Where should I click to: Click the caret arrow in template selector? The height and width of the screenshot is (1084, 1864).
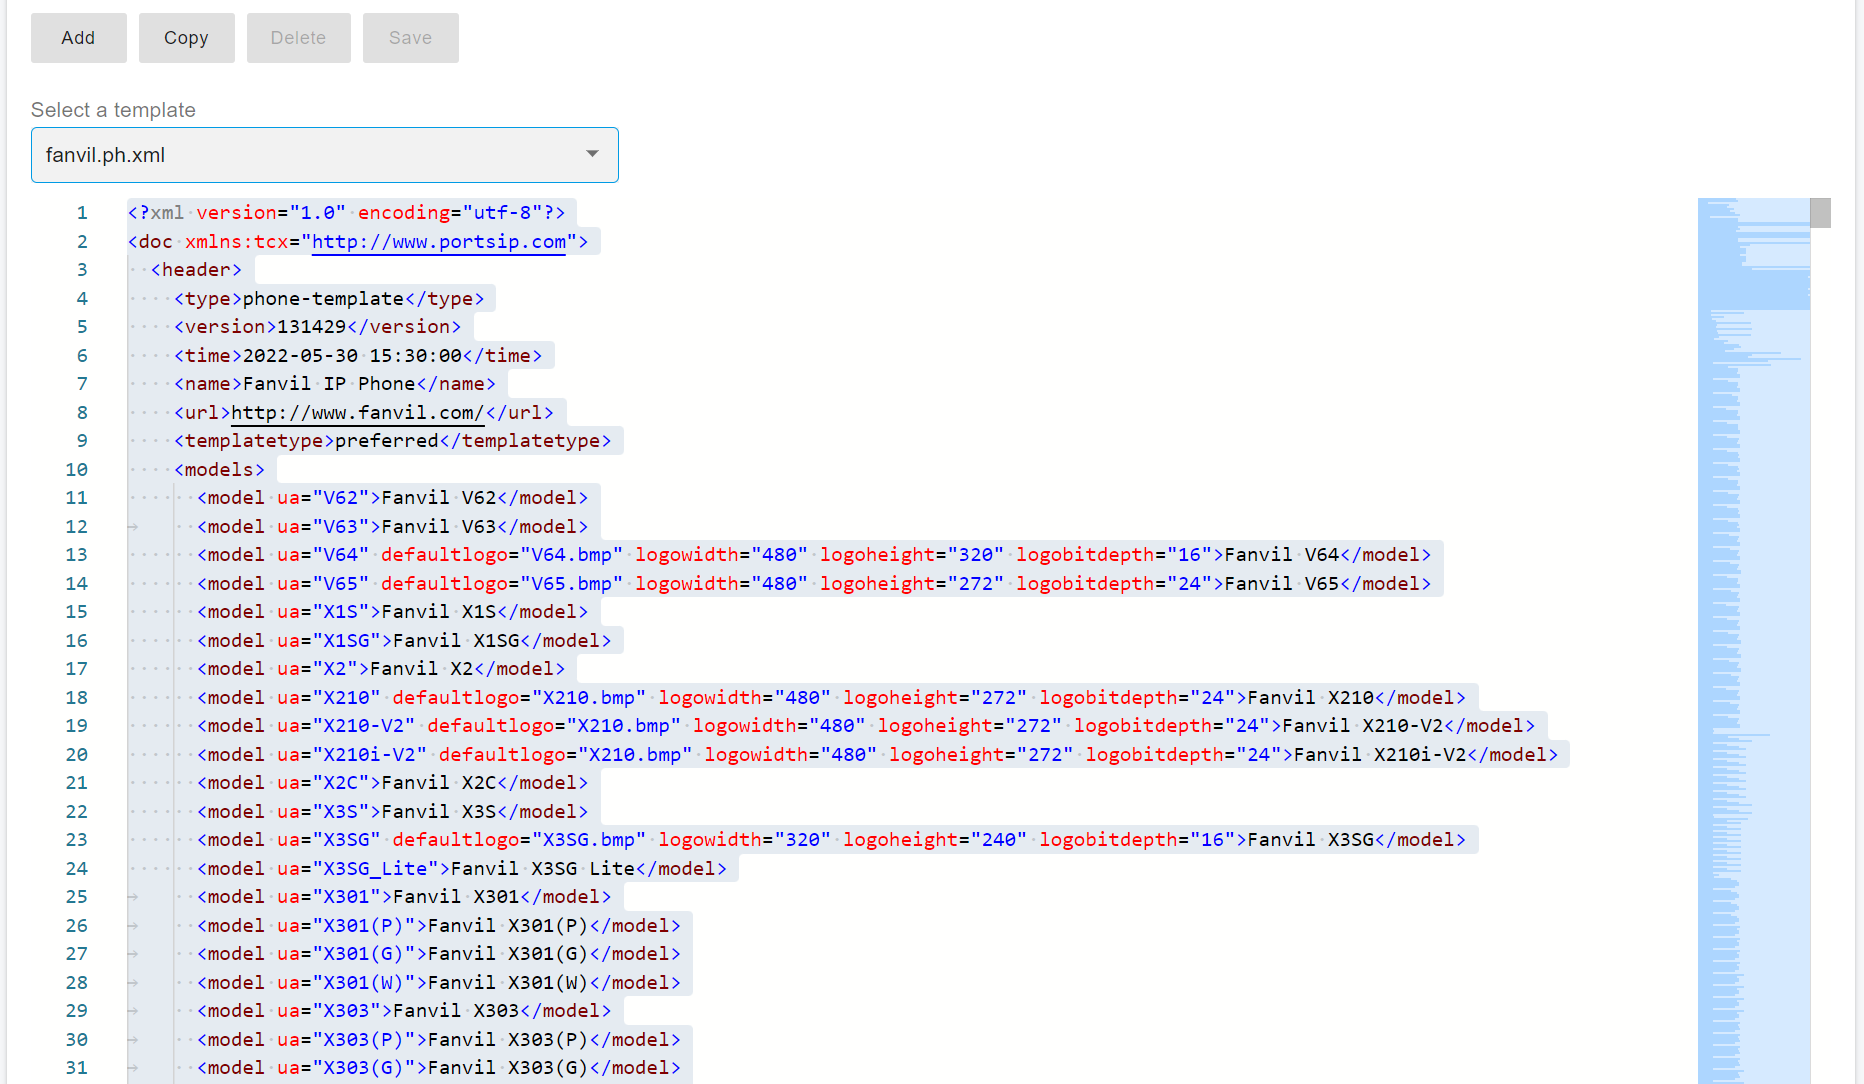point(592,154)
